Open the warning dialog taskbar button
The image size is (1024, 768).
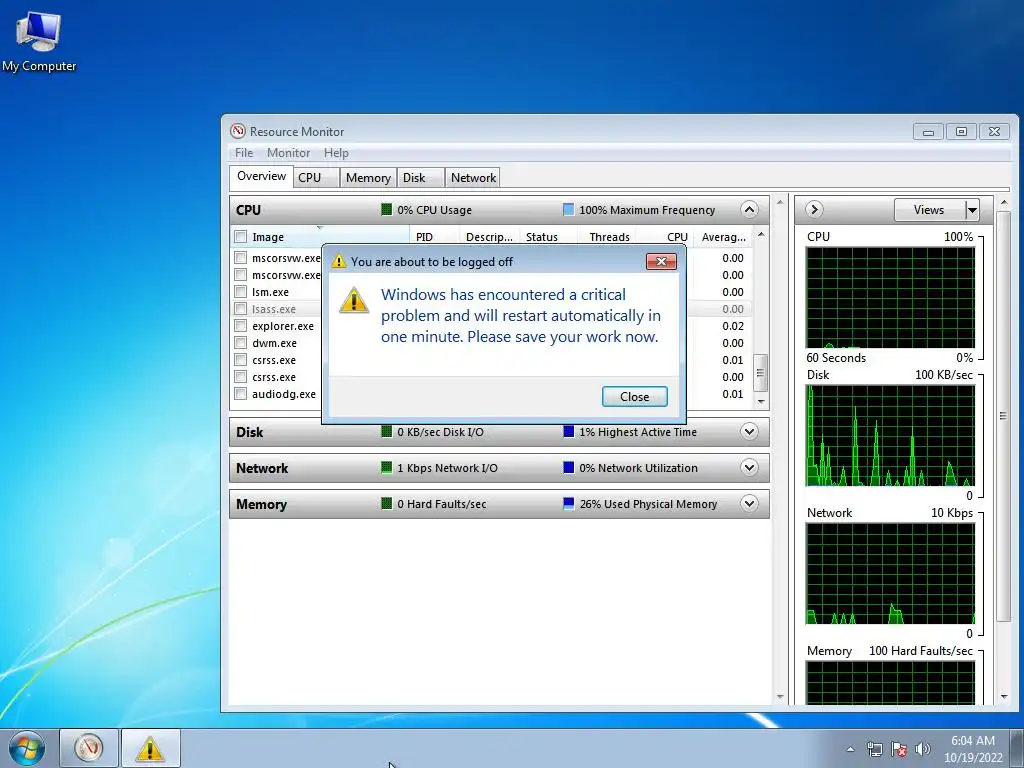pyautogui.click(x=150, y=748)
